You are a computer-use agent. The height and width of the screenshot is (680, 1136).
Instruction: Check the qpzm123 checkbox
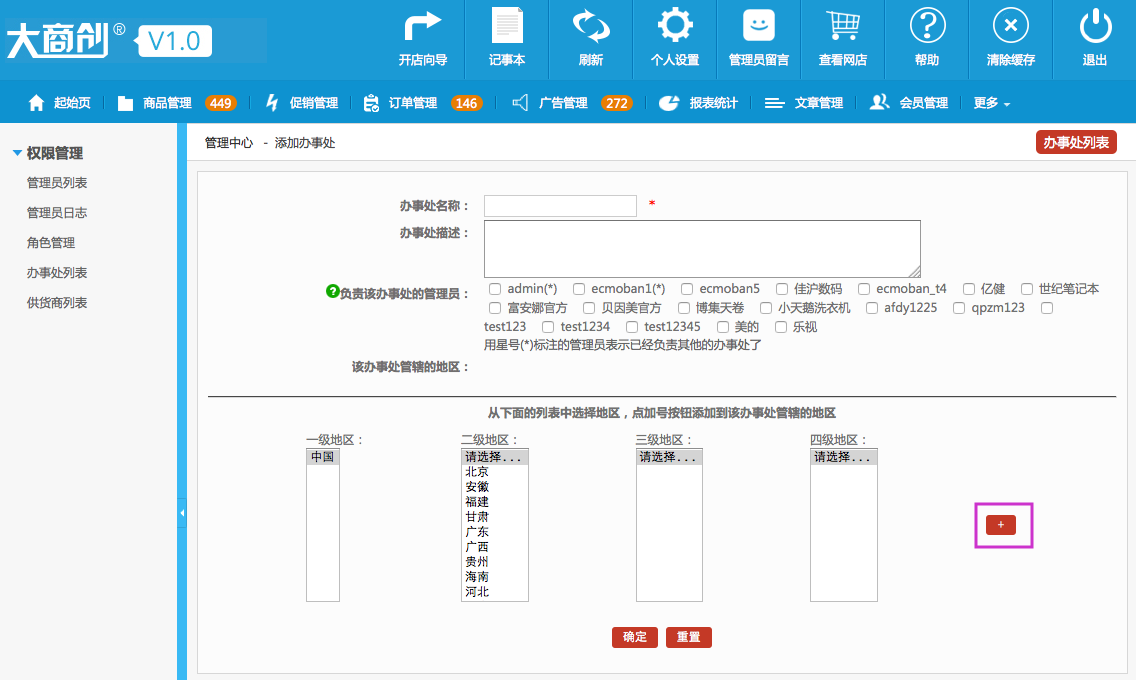(959, 308)
